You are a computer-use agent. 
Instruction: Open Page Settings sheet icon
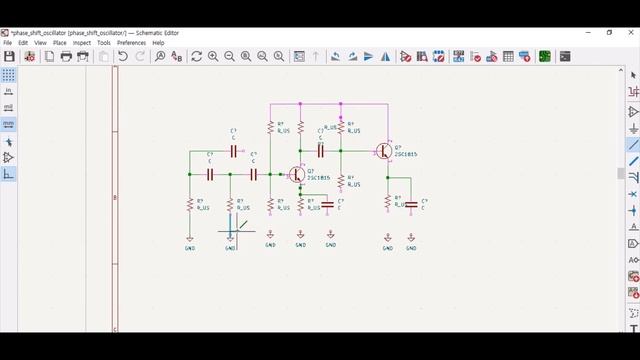(x=49, y=56)
